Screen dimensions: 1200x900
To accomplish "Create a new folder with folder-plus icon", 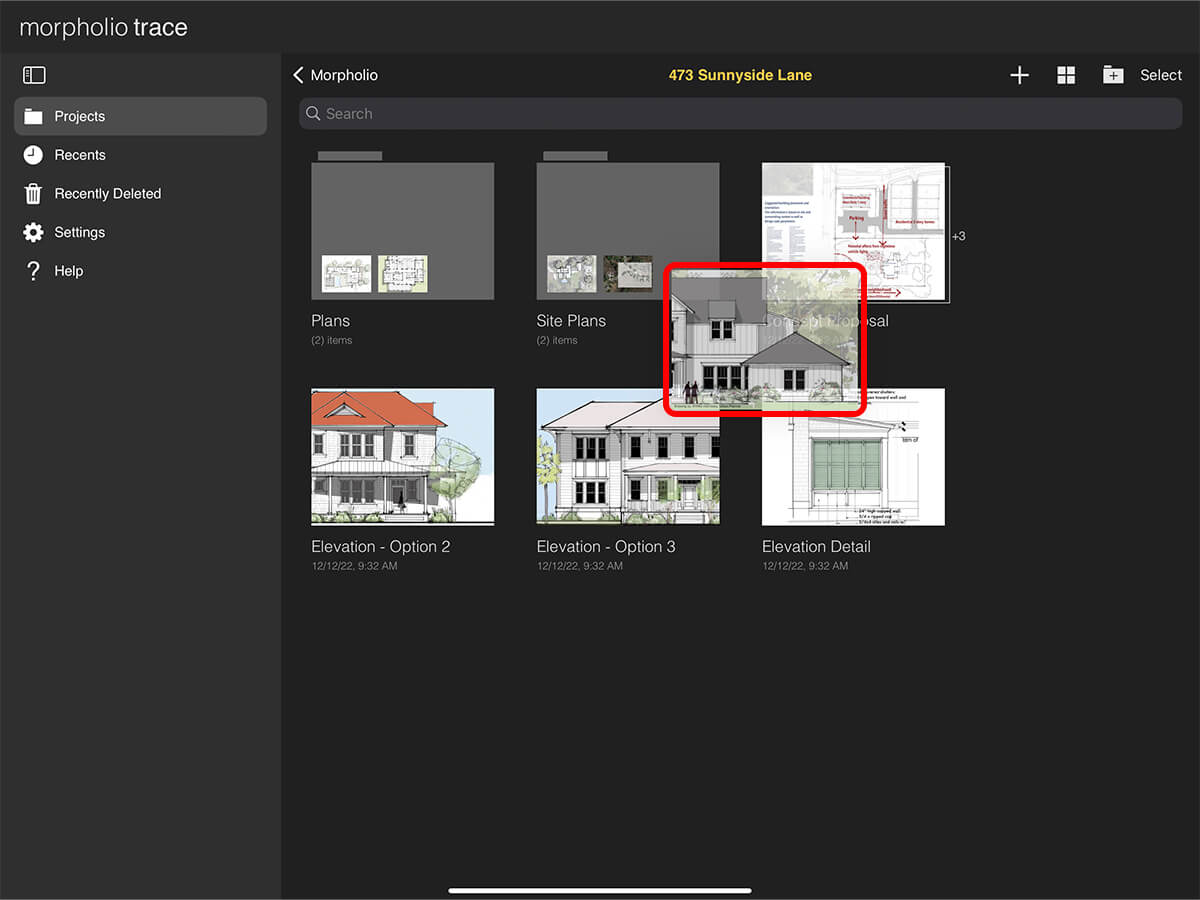I will click(1113, 75).
